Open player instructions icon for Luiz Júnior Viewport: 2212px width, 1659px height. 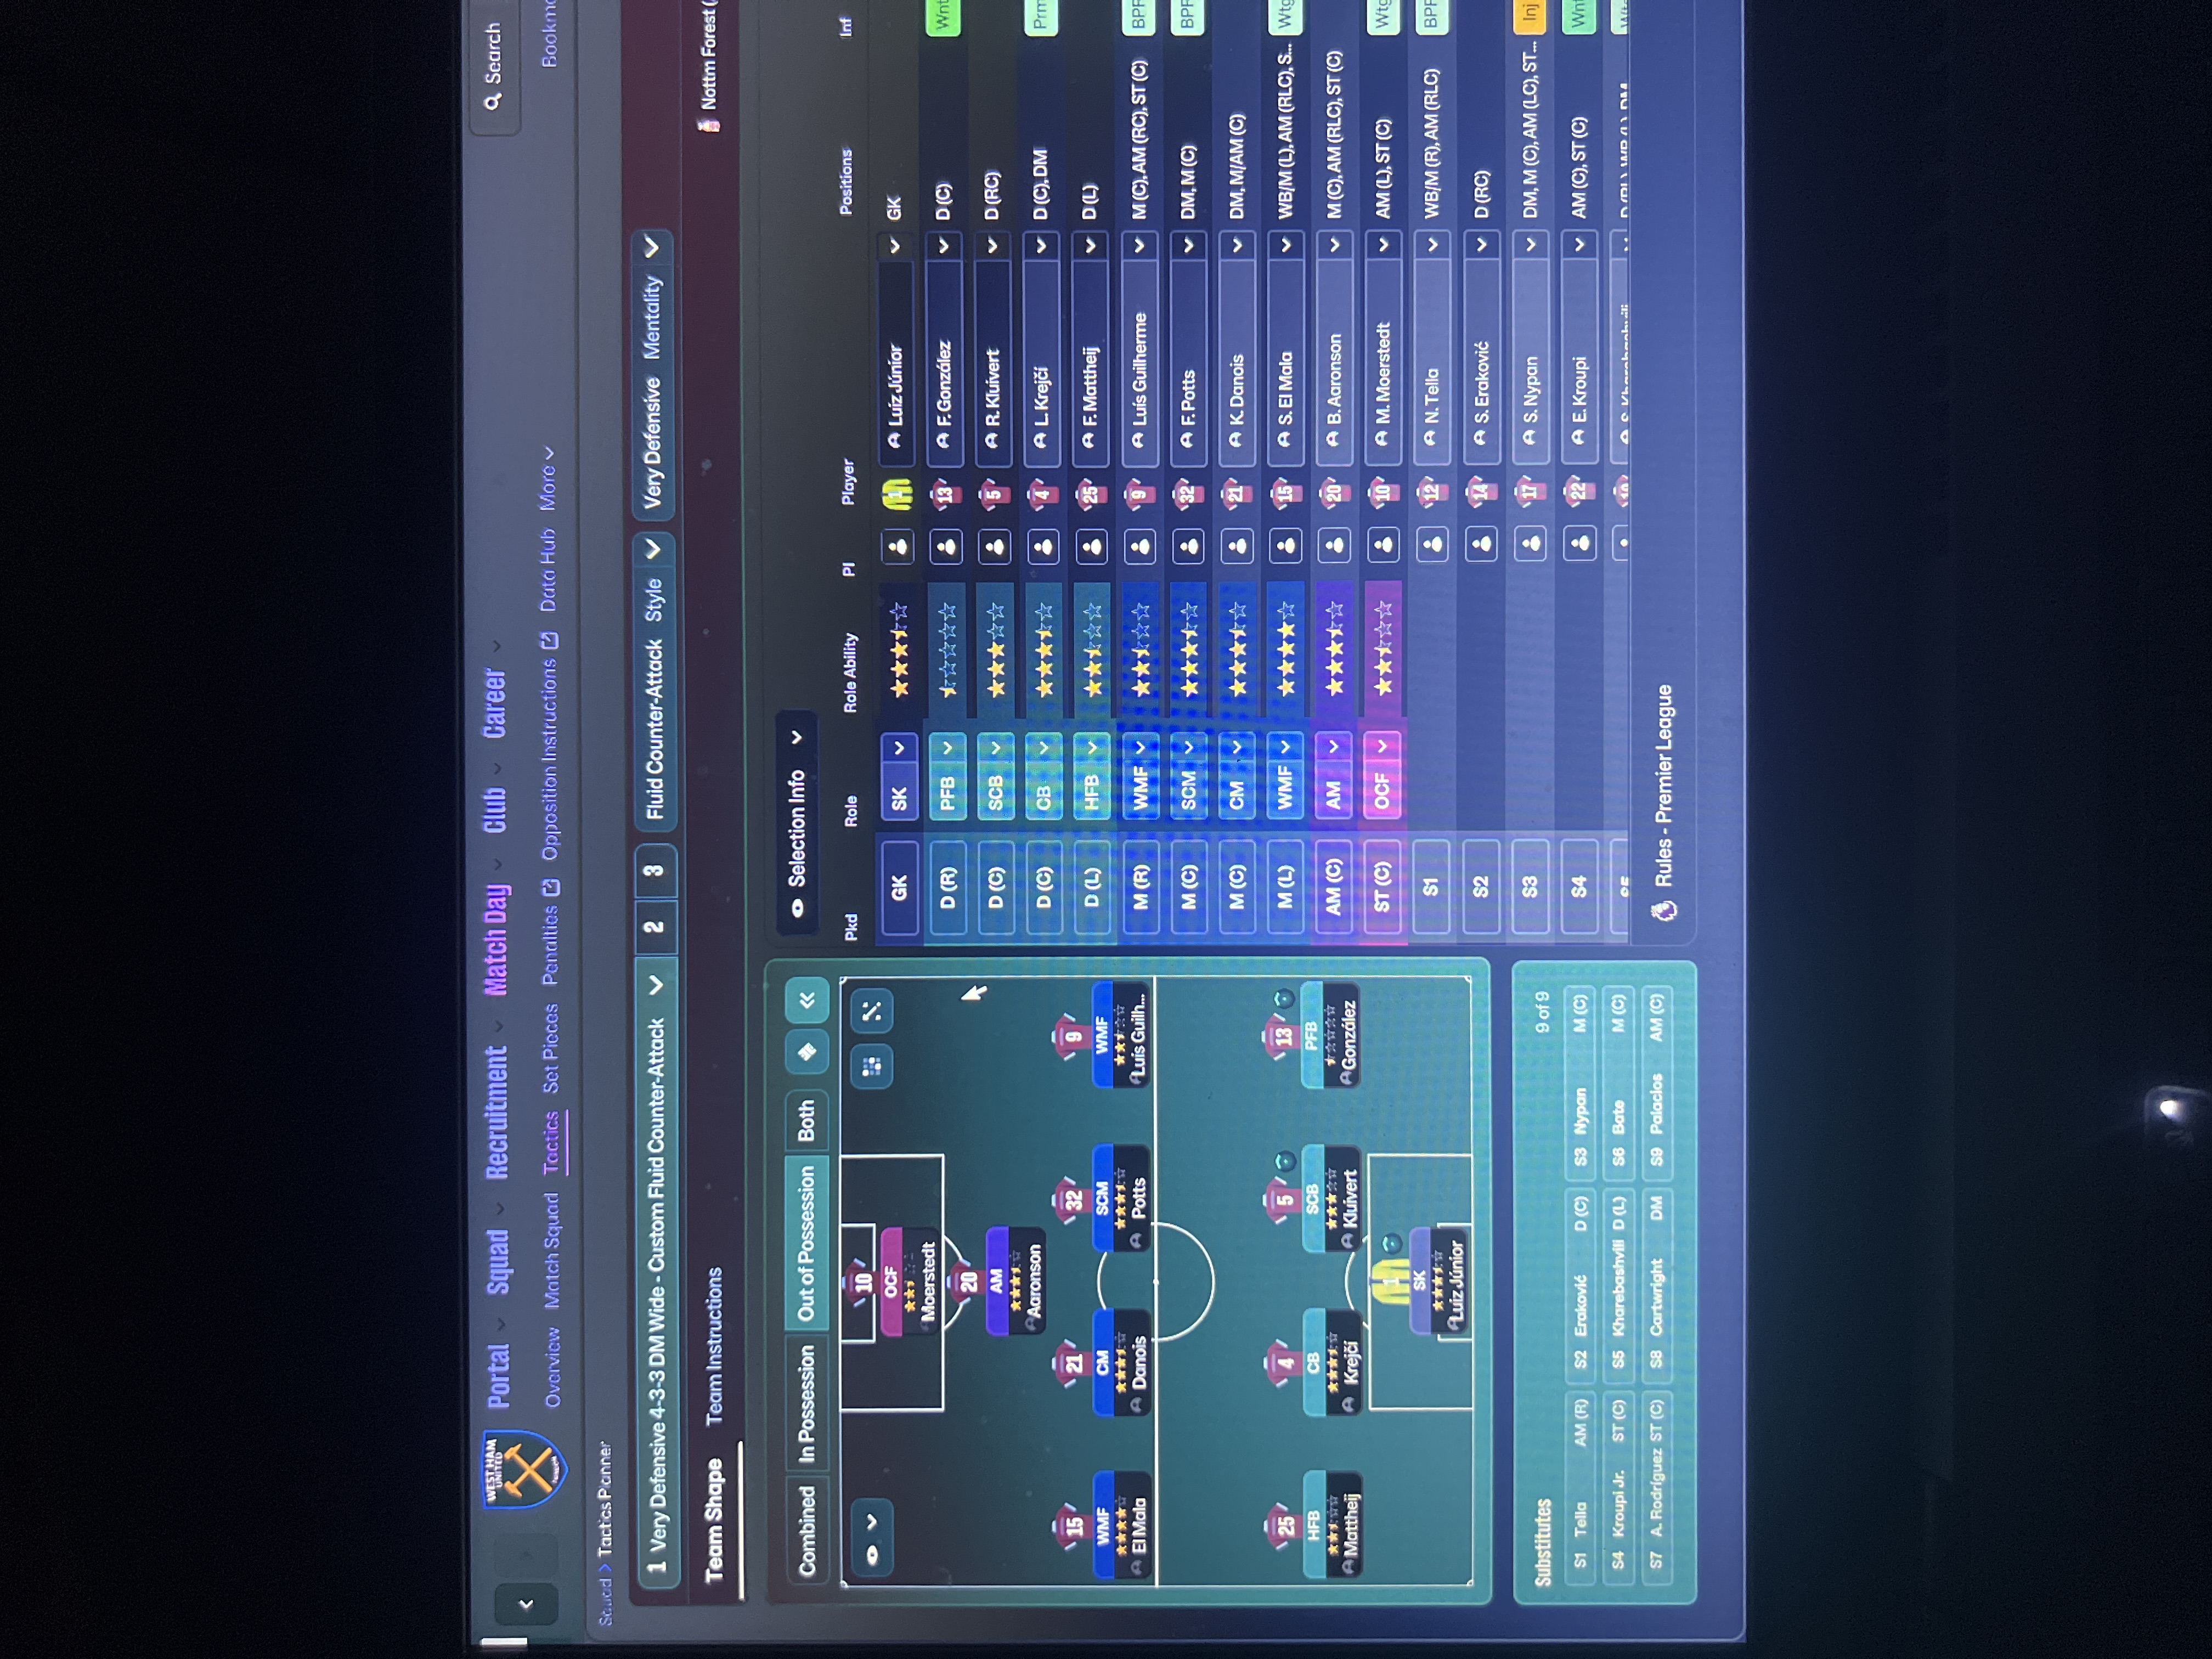(x=898, y=546)
